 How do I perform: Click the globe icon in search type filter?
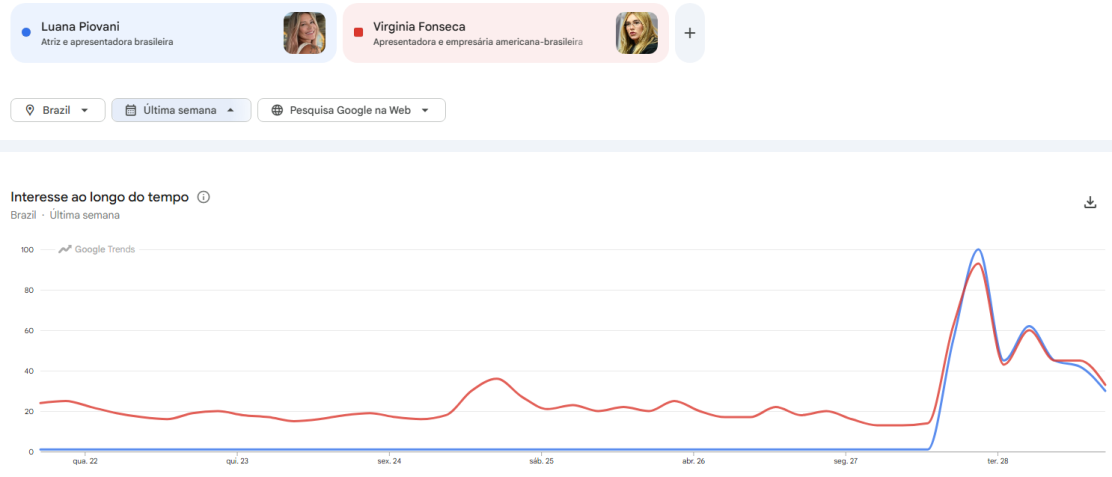click(277, 110)
